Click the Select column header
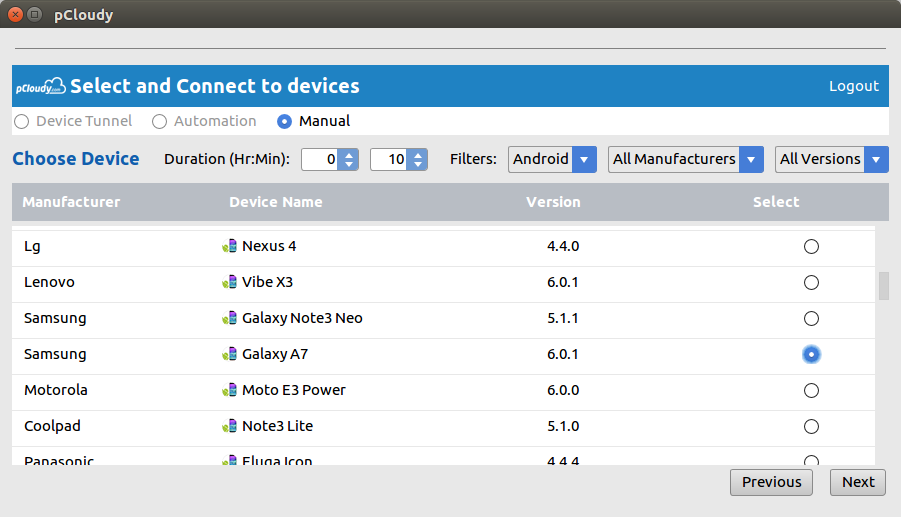This screenshot has width=901, height=517. tap(776, 202)
